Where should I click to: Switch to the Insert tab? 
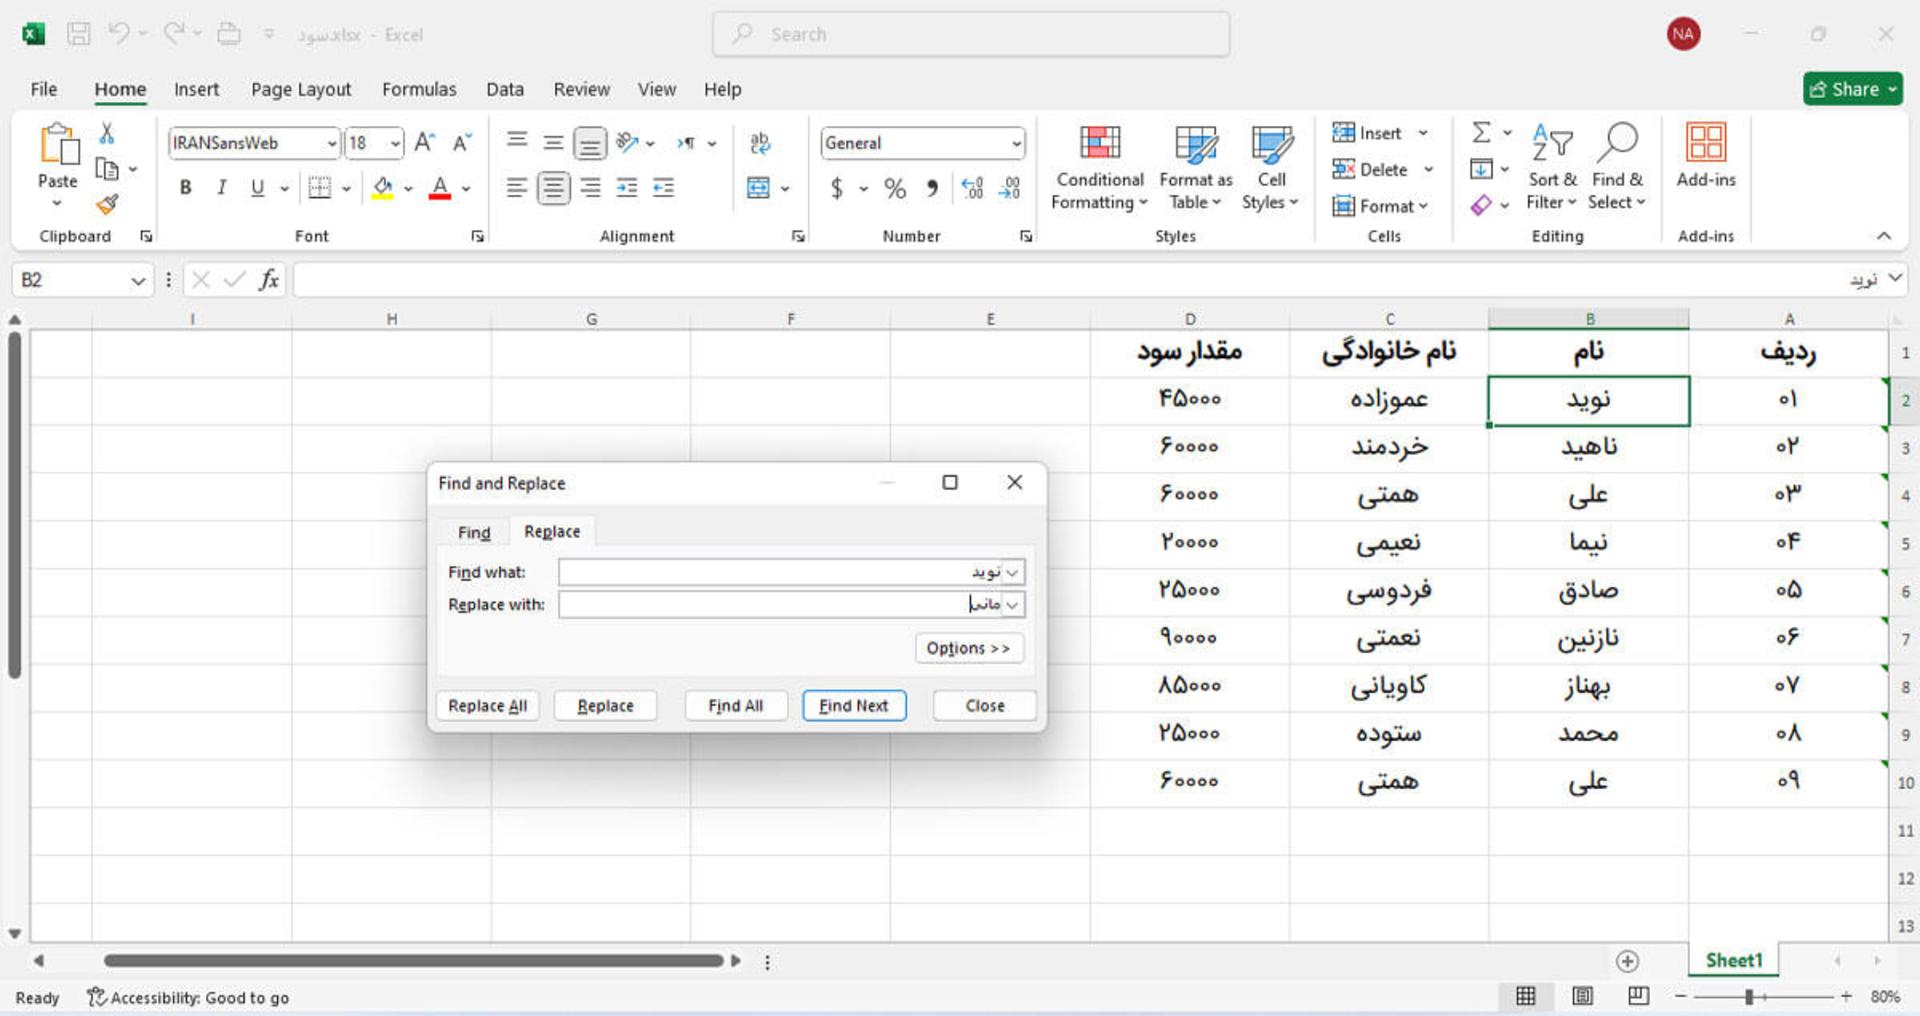[x=196, y=89]
